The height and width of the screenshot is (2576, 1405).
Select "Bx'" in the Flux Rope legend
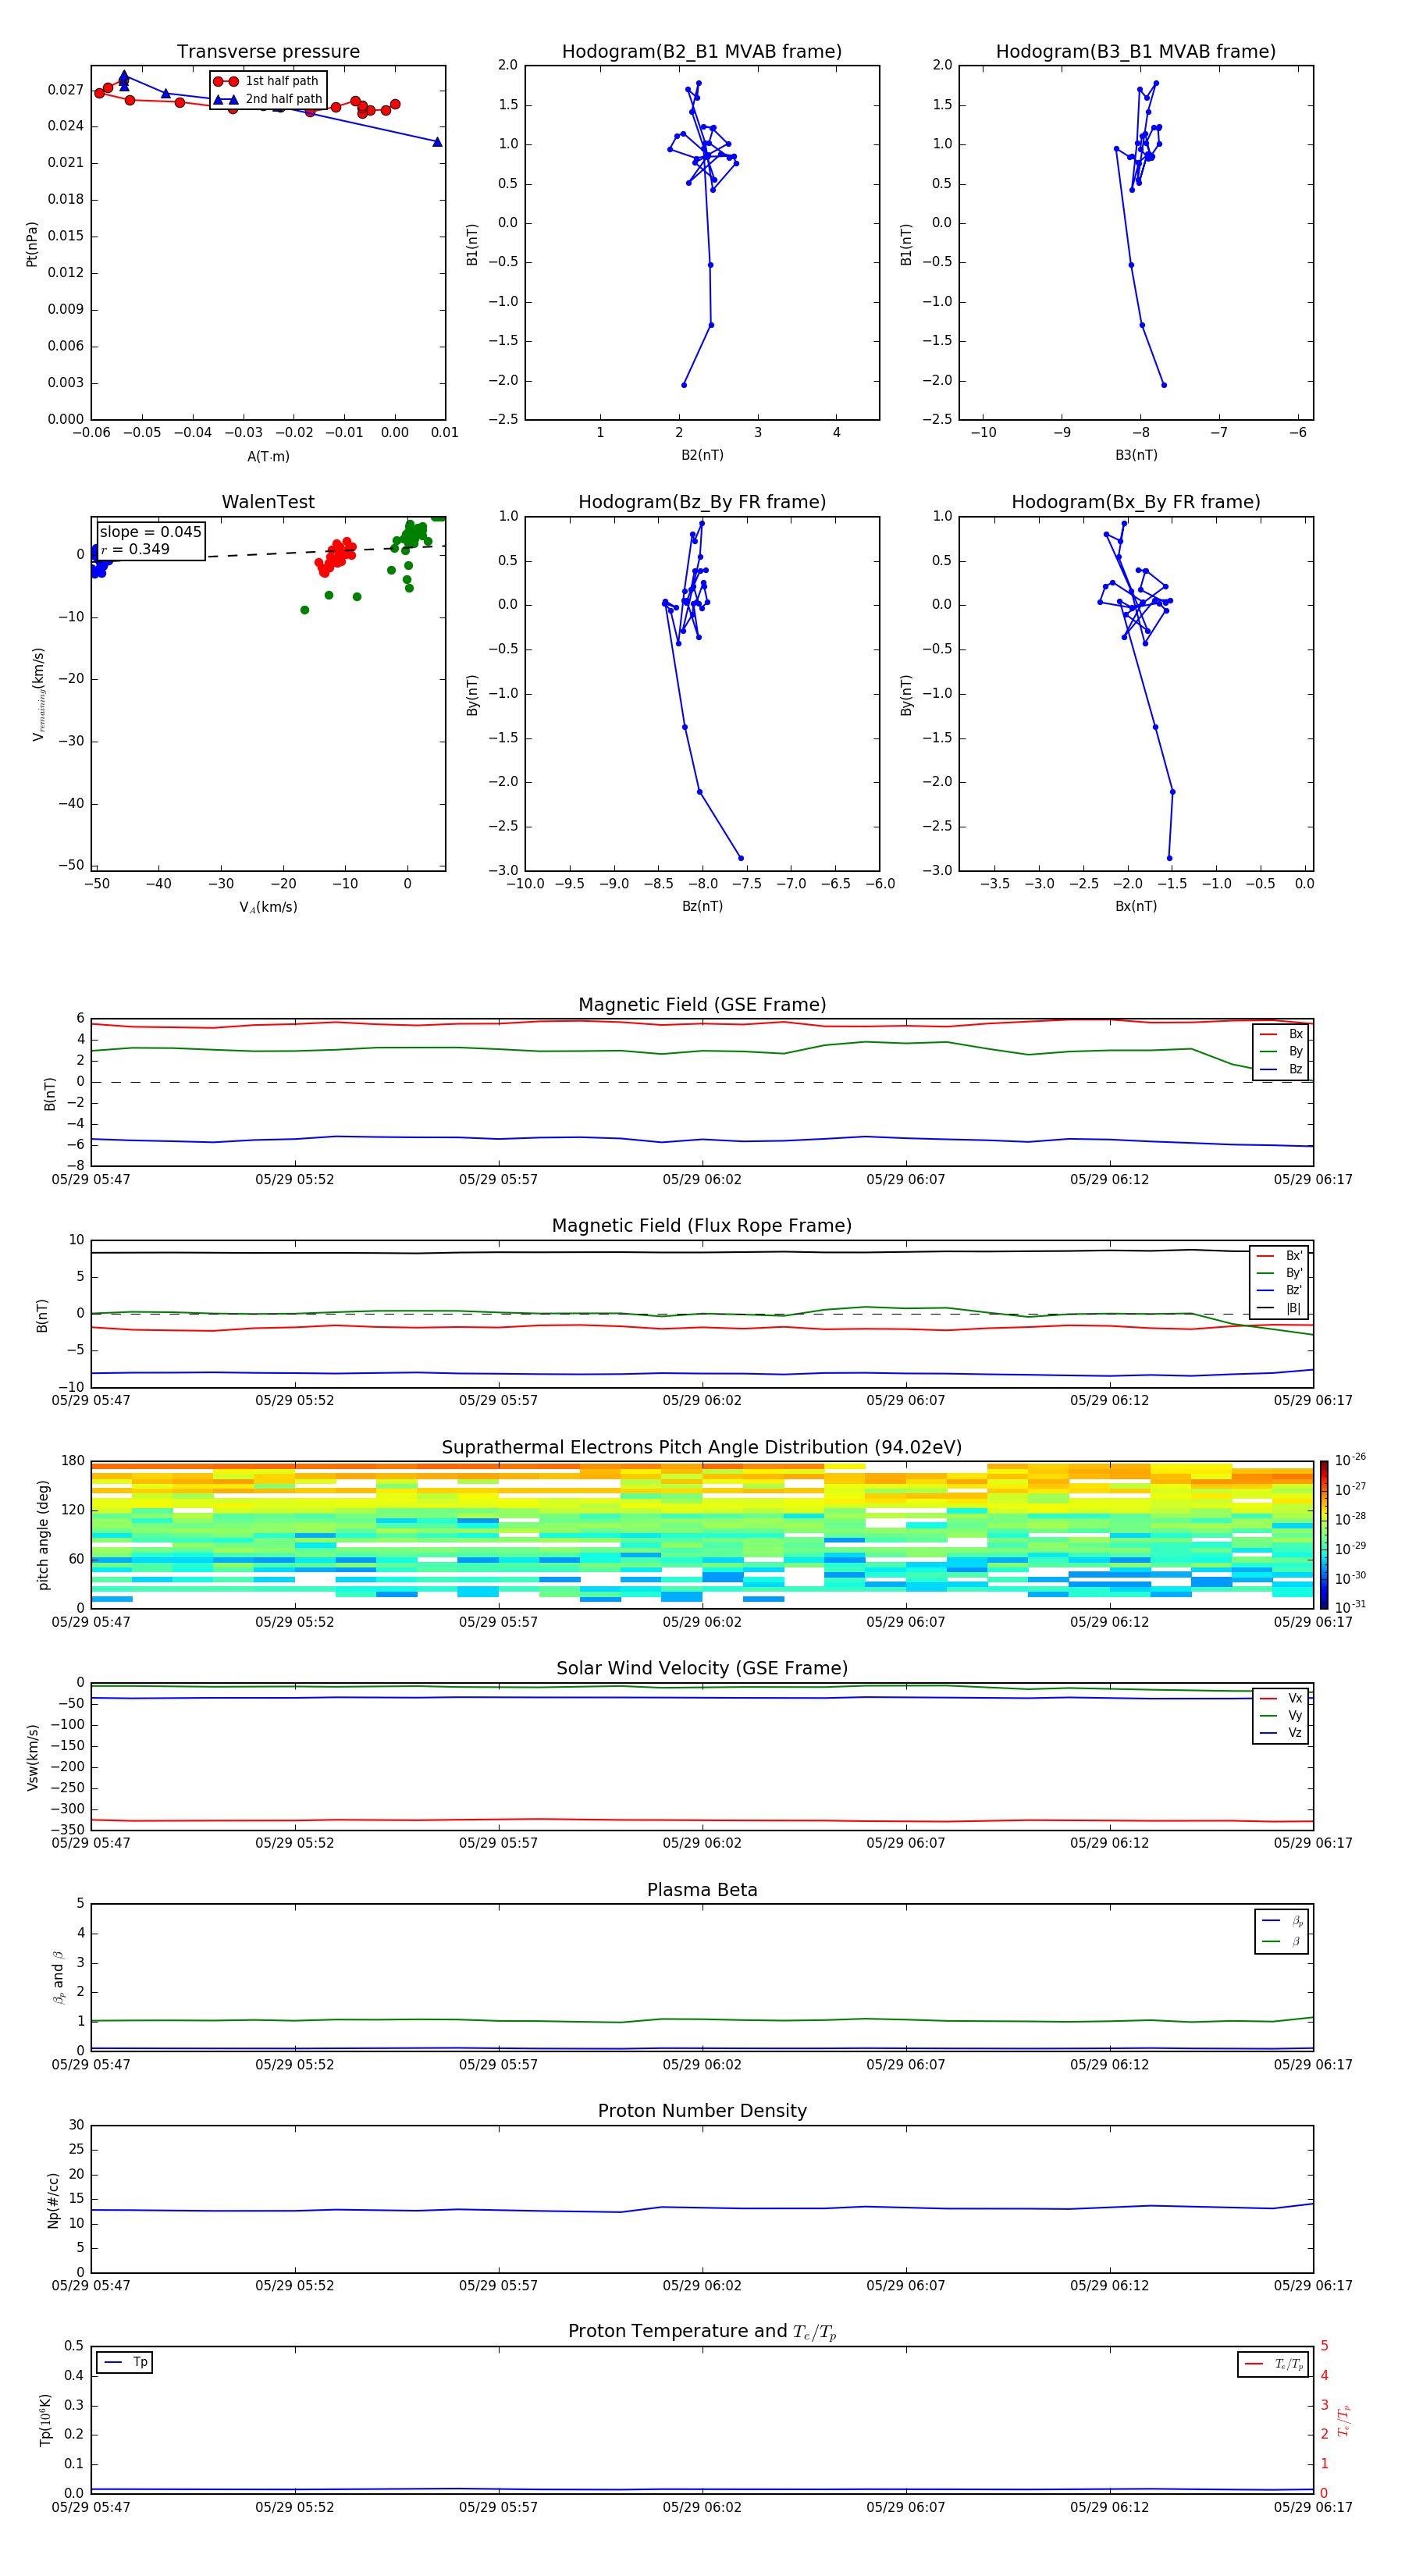click(x=1279, y=1256)
